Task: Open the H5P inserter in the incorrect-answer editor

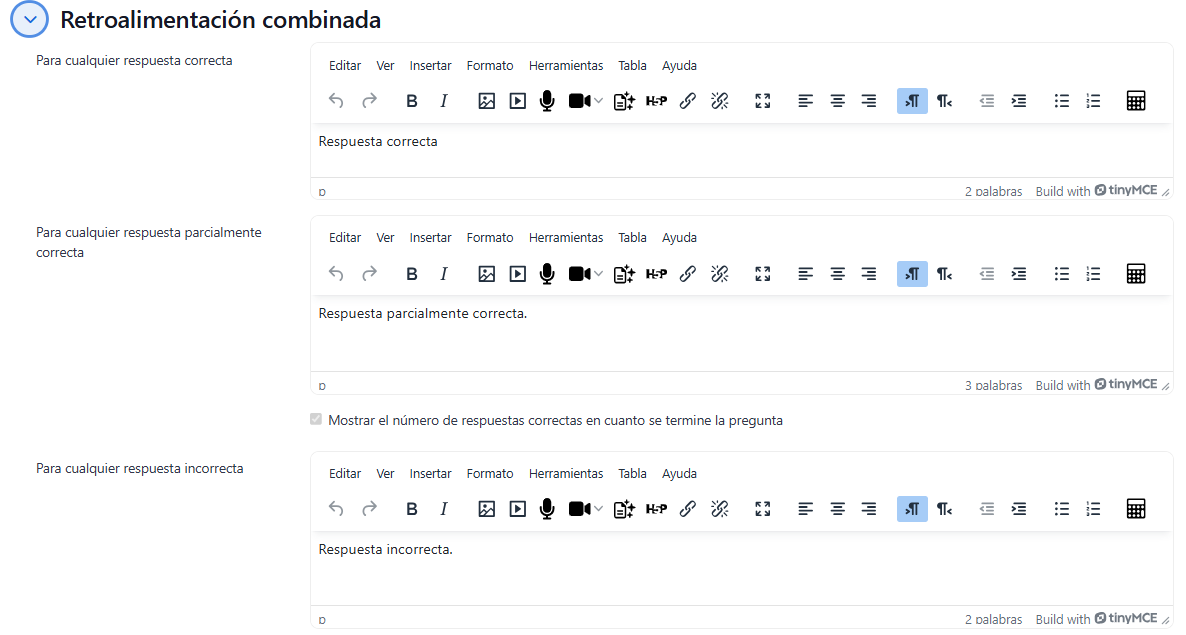Action: [x=656, y=509]
